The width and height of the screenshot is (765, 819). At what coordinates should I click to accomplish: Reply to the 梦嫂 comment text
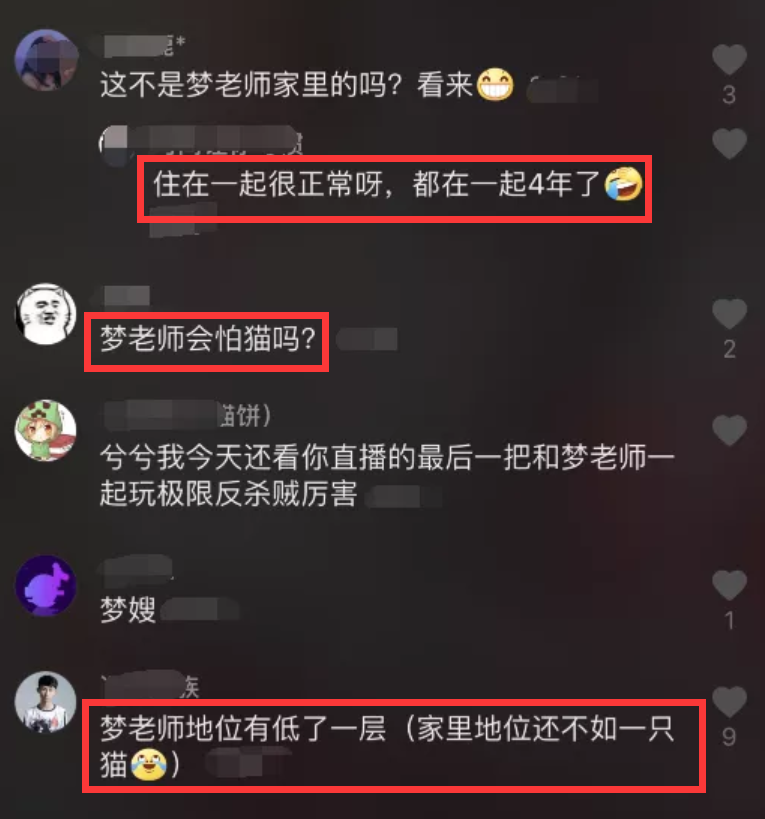point(128,610)
